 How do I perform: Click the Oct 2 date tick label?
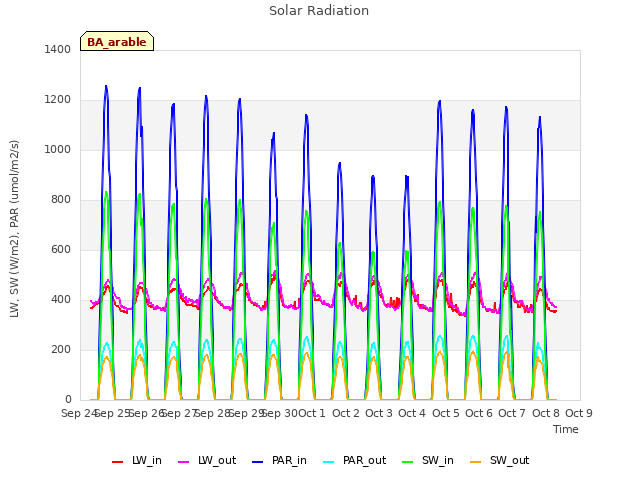click(346, 413)
